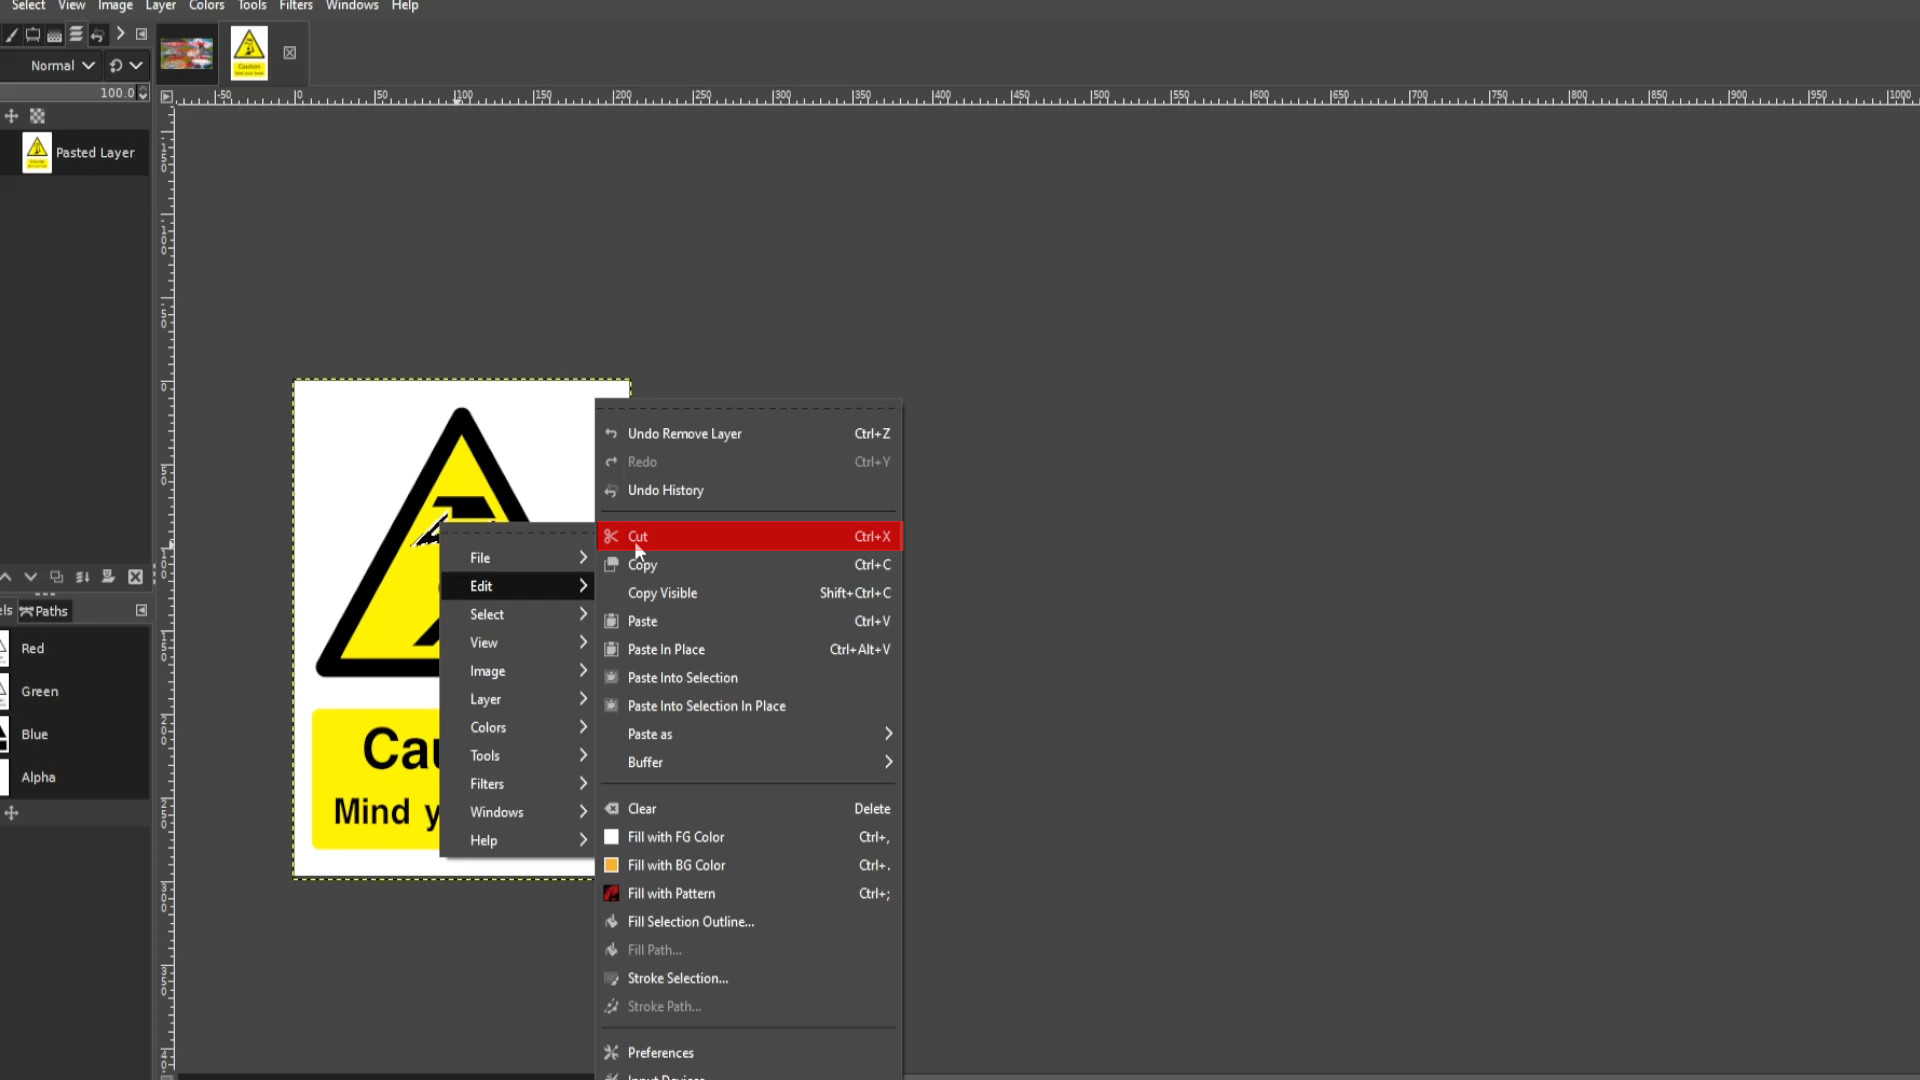This screenshot has height=1080, width=1920.
Task: Click the Anchor floating layer icon
Action: coord(108,577)
